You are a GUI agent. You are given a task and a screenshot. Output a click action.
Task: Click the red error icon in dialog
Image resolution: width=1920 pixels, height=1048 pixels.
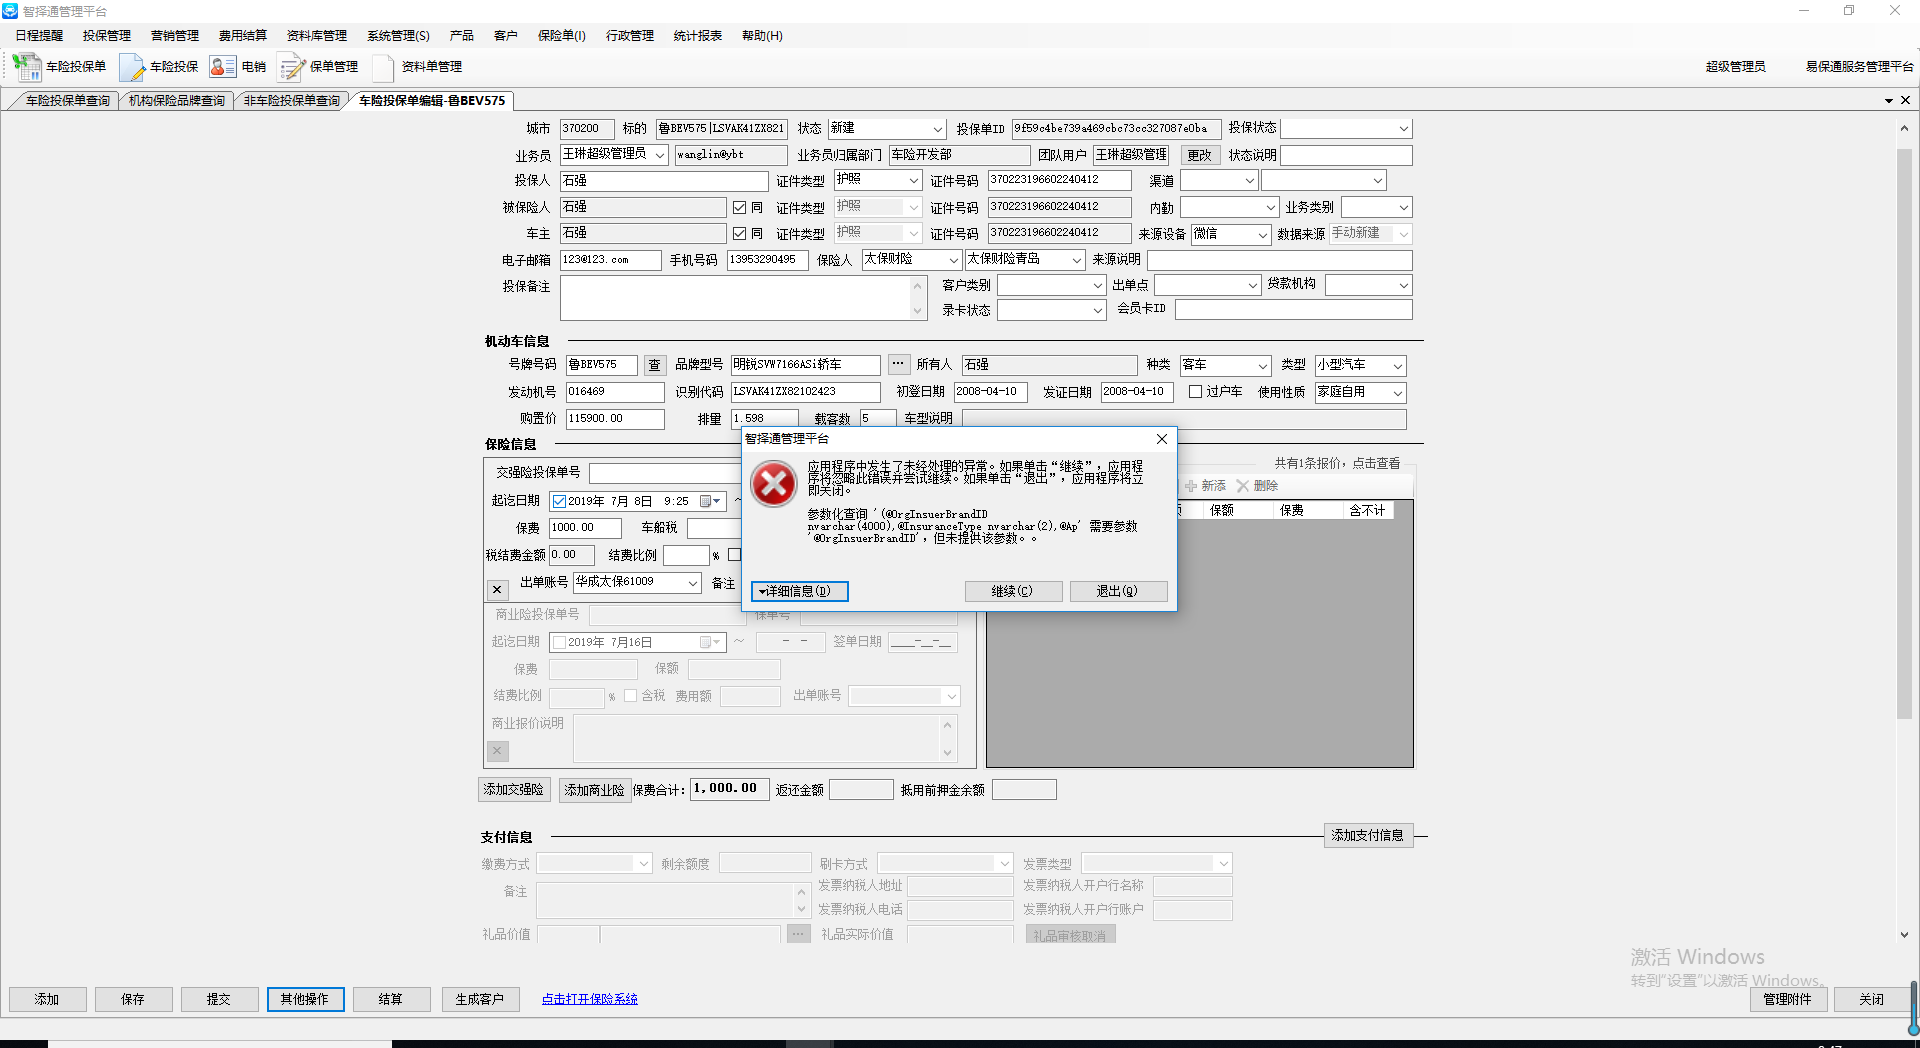click(773, 485)
